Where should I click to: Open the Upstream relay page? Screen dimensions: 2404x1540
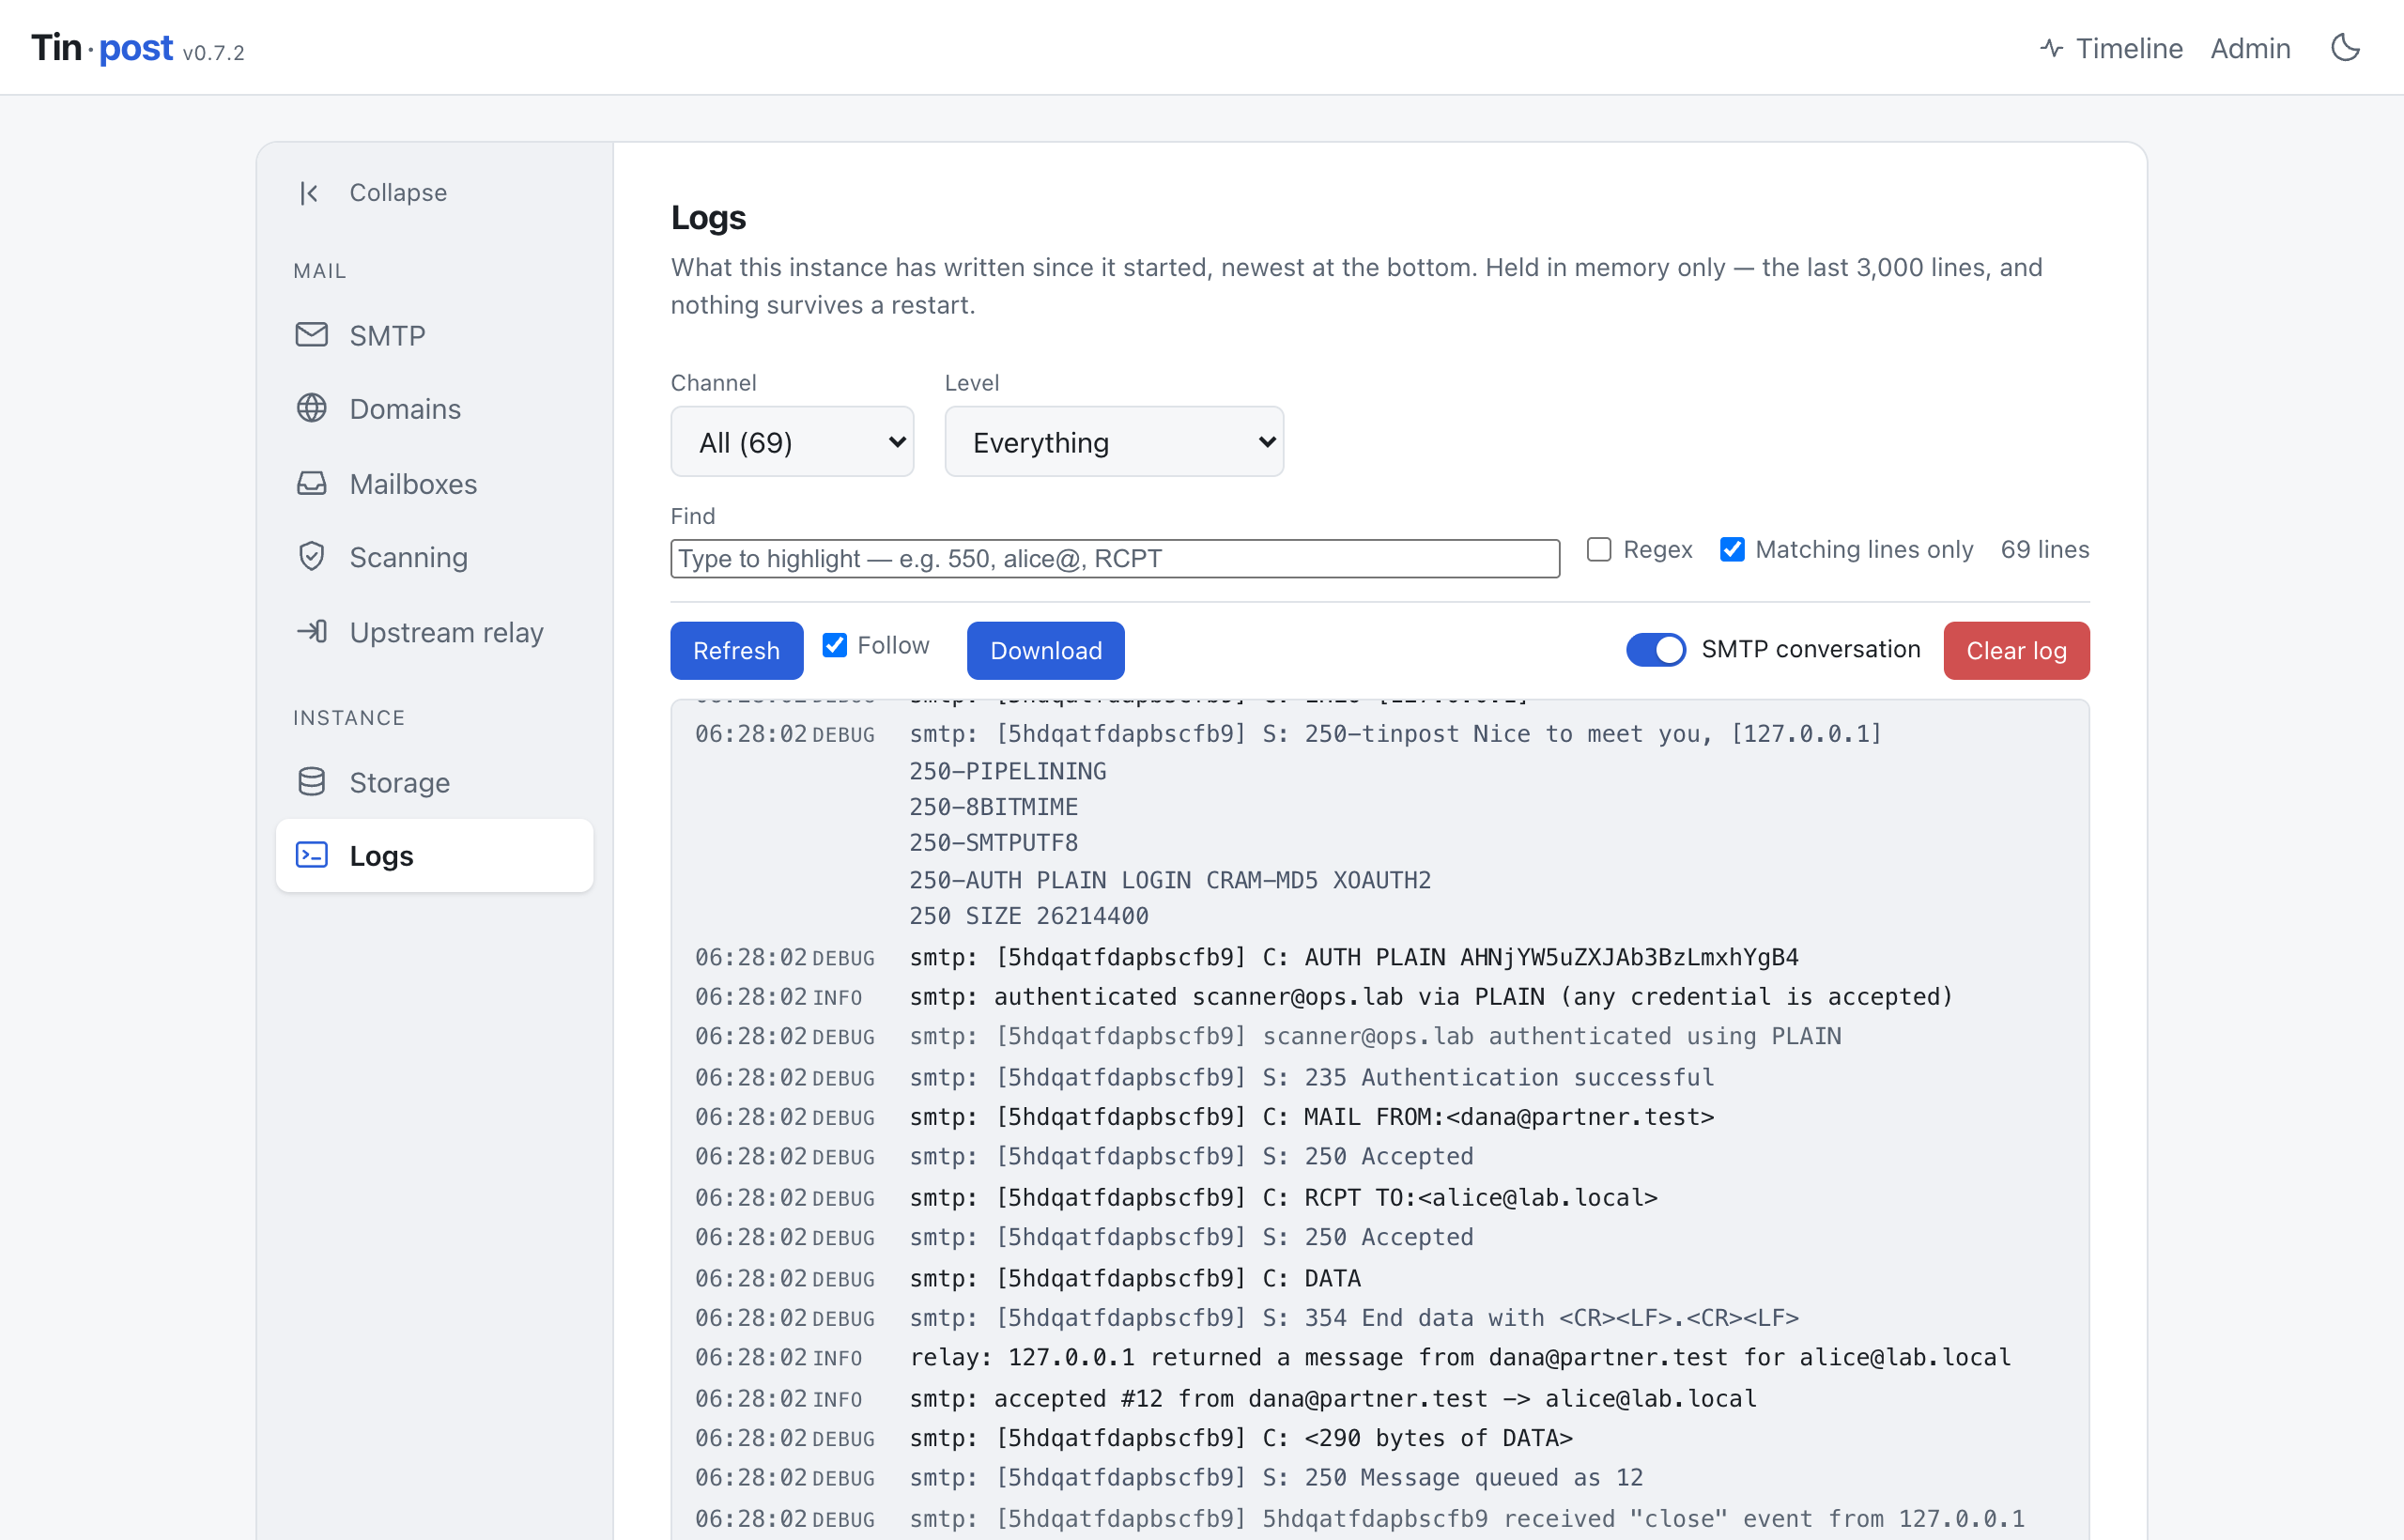coord(434,632)
